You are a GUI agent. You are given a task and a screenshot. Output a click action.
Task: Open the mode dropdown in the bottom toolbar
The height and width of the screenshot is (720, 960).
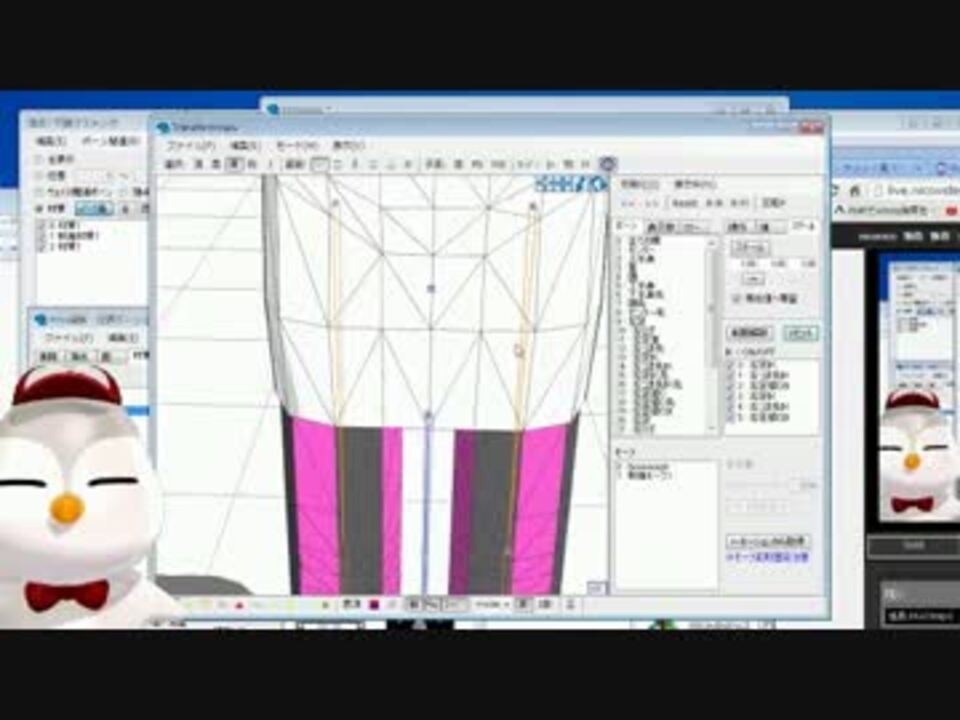tap(493, 605)
